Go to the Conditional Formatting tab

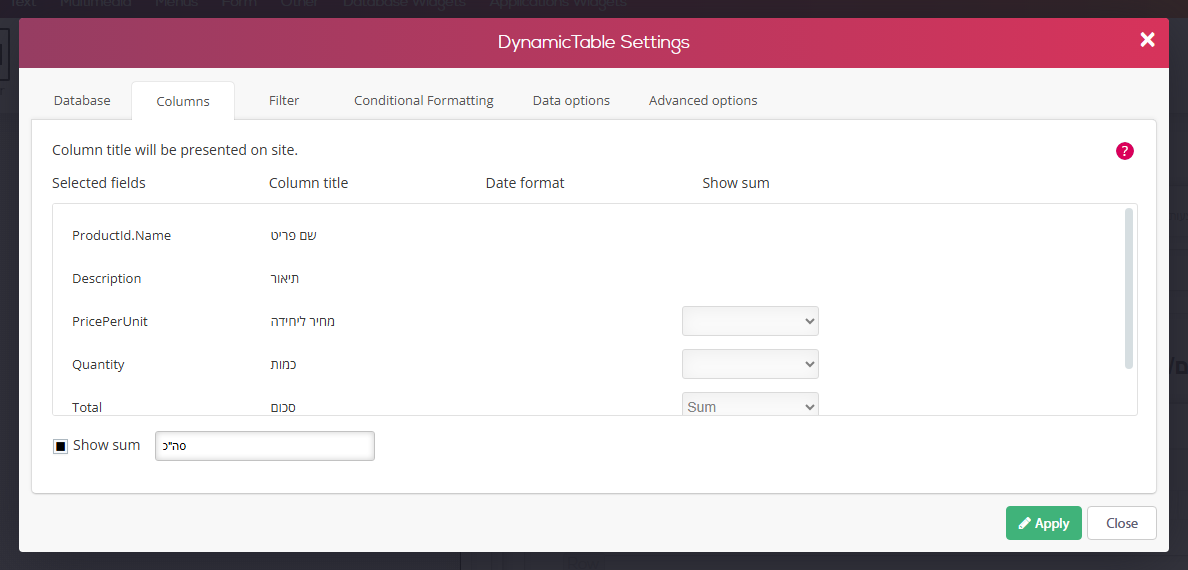pos(424,100)
